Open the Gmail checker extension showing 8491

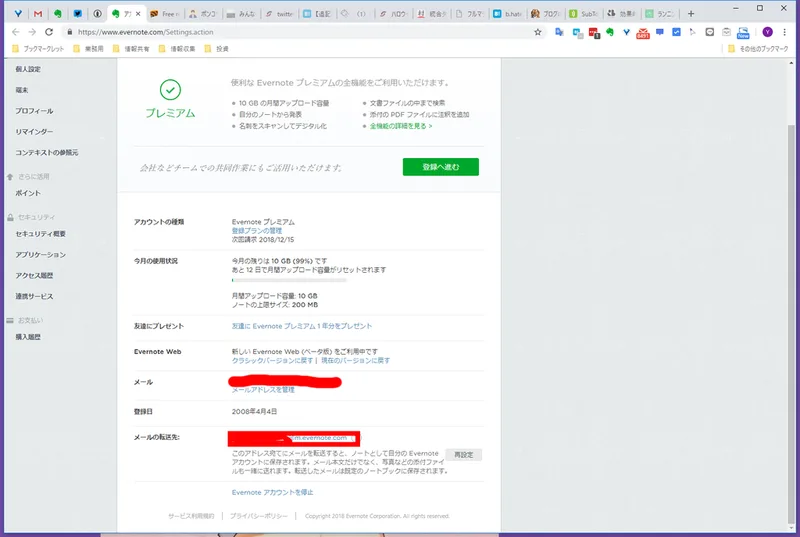(643, 33)
